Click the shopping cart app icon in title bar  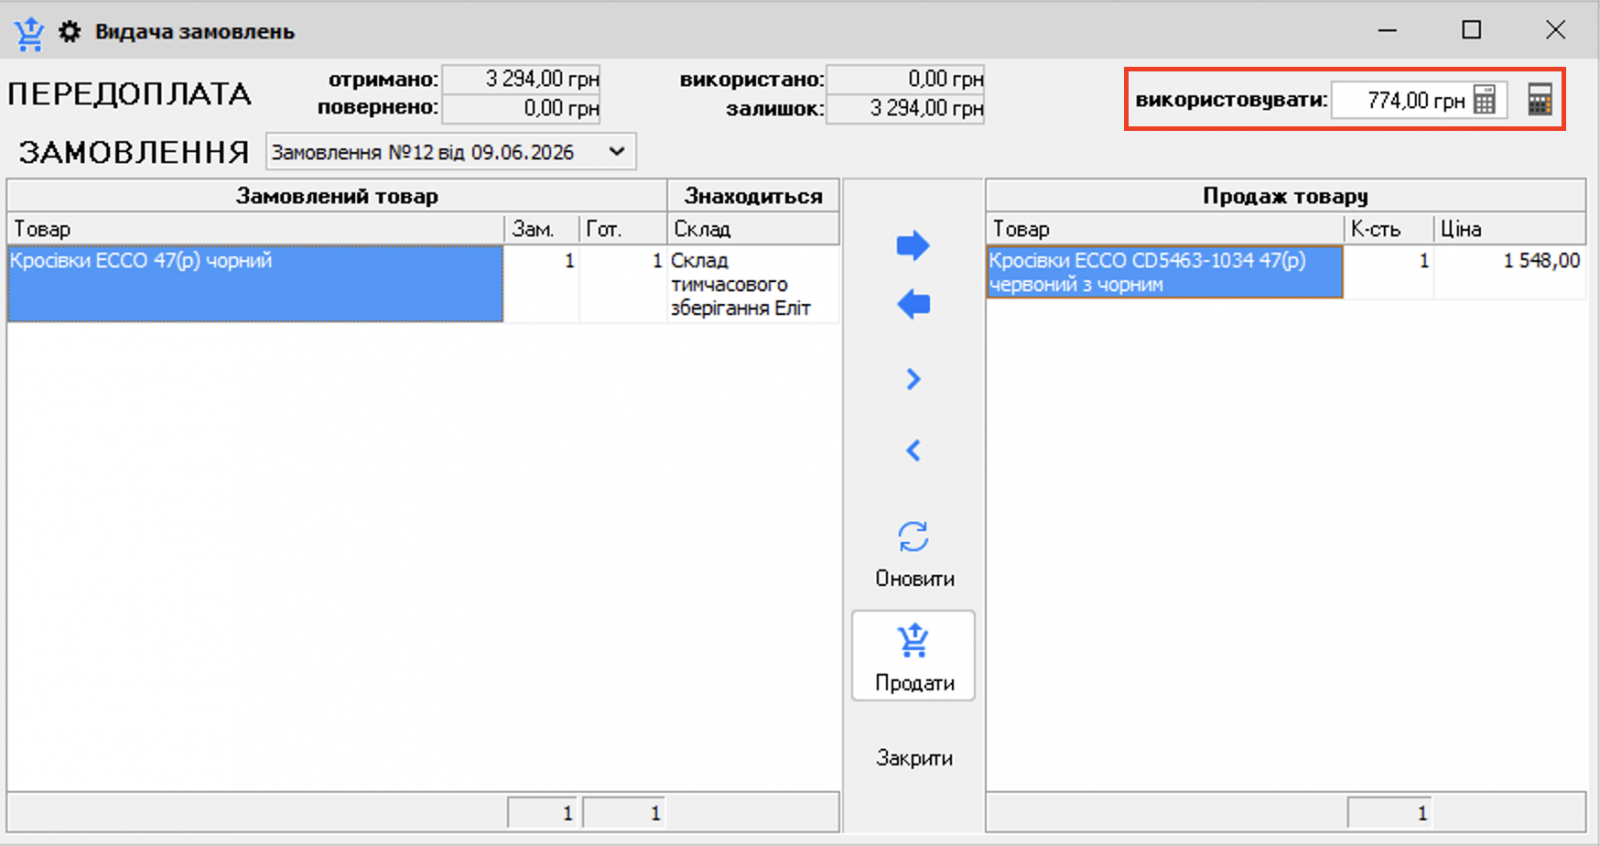click(x=29, y=33)
